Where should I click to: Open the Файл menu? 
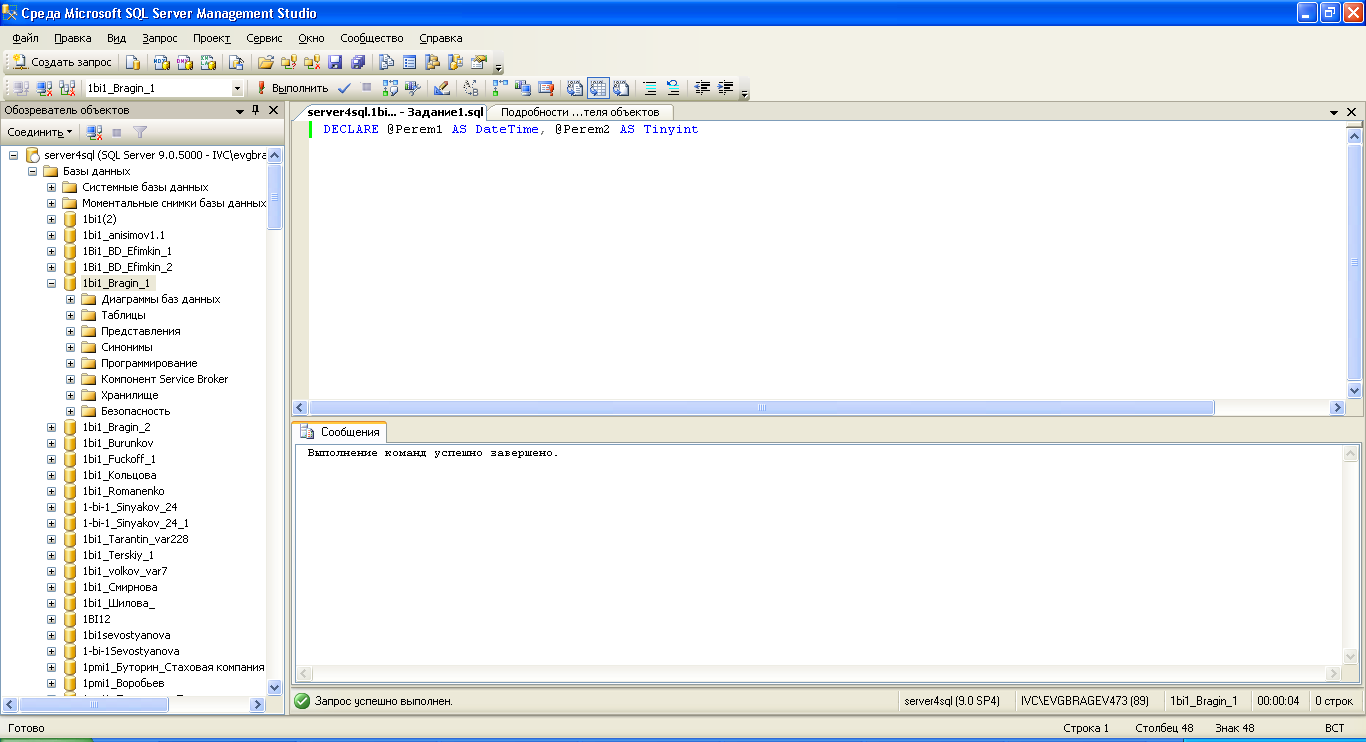25,38
